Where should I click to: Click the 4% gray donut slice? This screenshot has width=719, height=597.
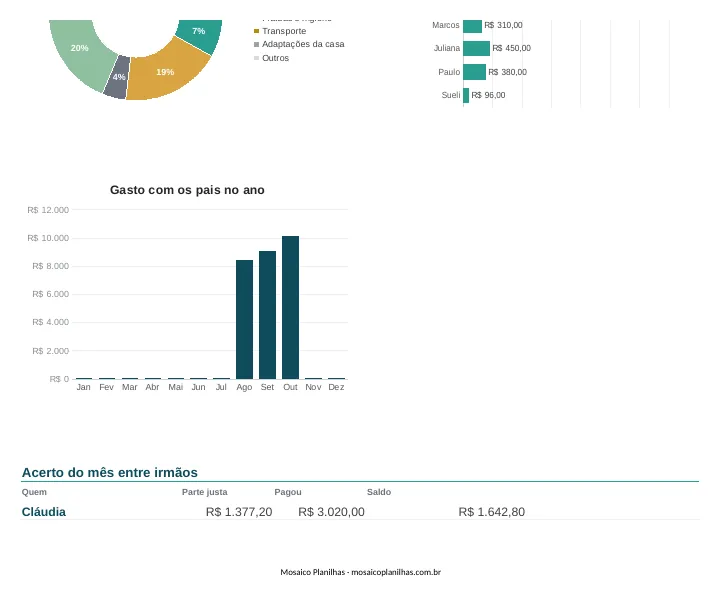(x=117, y=78)
